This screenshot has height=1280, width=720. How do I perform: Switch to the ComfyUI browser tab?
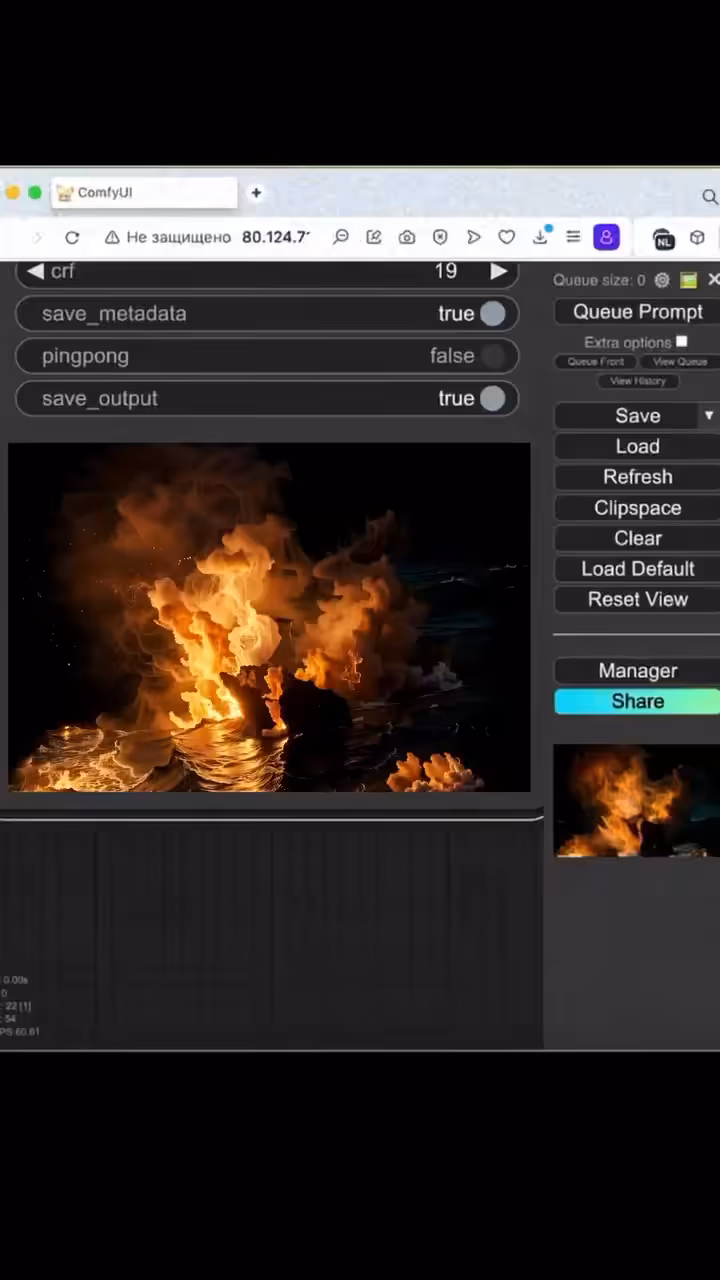(x=145, y=193)
